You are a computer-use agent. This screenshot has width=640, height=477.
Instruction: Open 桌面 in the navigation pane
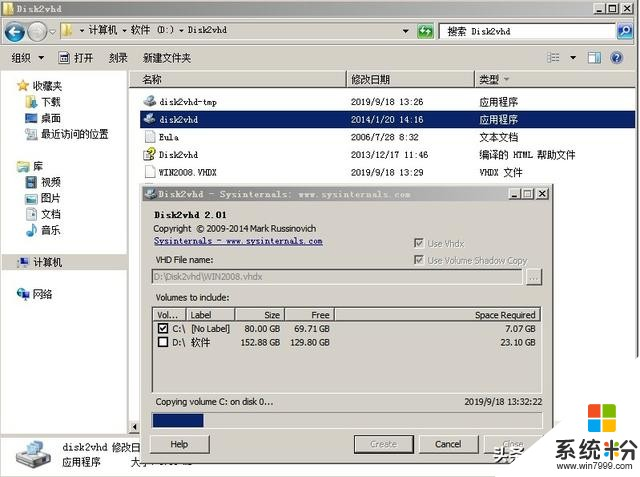(50, 118)
